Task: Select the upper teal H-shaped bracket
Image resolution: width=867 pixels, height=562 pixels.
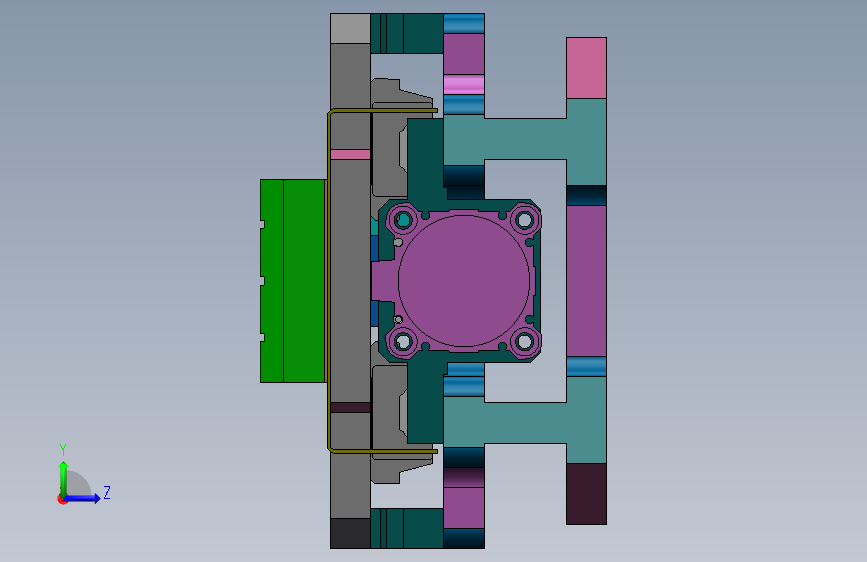Action: click(x=525, y=139)
